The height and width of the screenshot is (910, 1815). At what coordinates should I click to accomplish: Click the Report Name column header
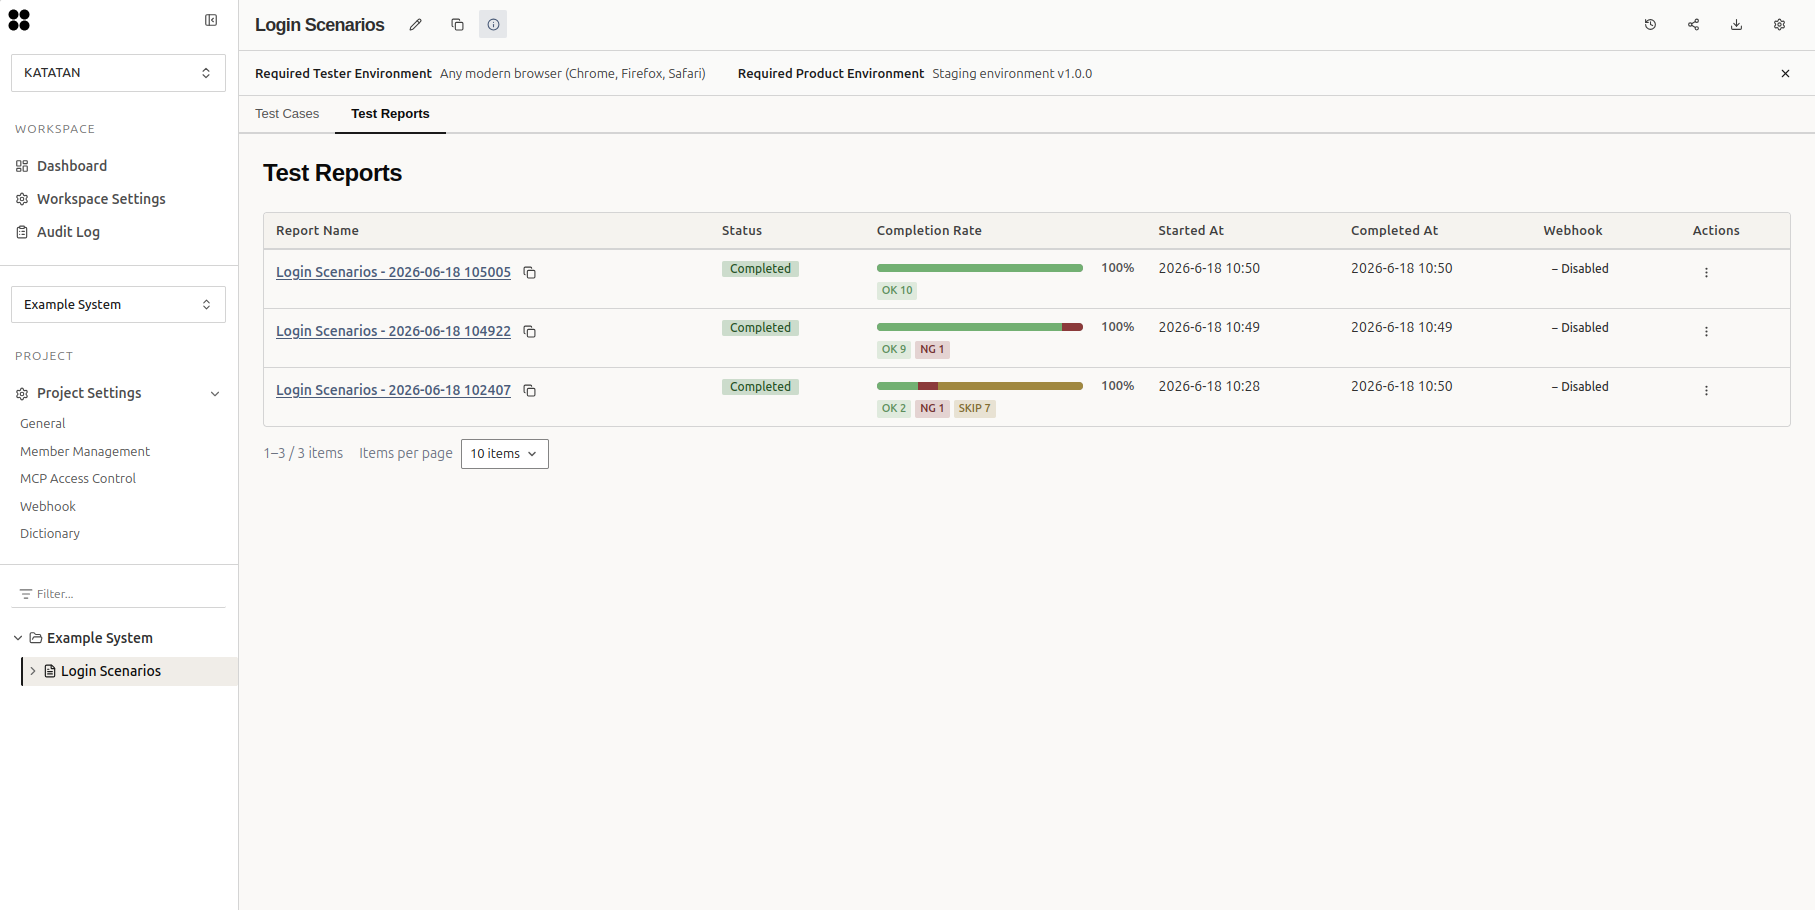click(317, 231)
